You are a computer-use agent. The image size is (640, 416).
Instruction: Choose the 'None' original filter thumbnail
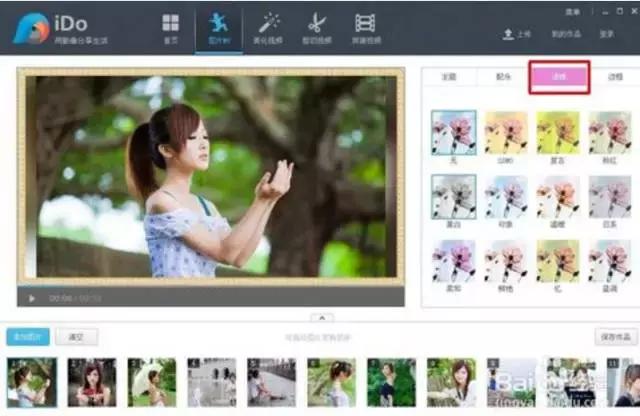pyautogui.click(x=453, y=133)
